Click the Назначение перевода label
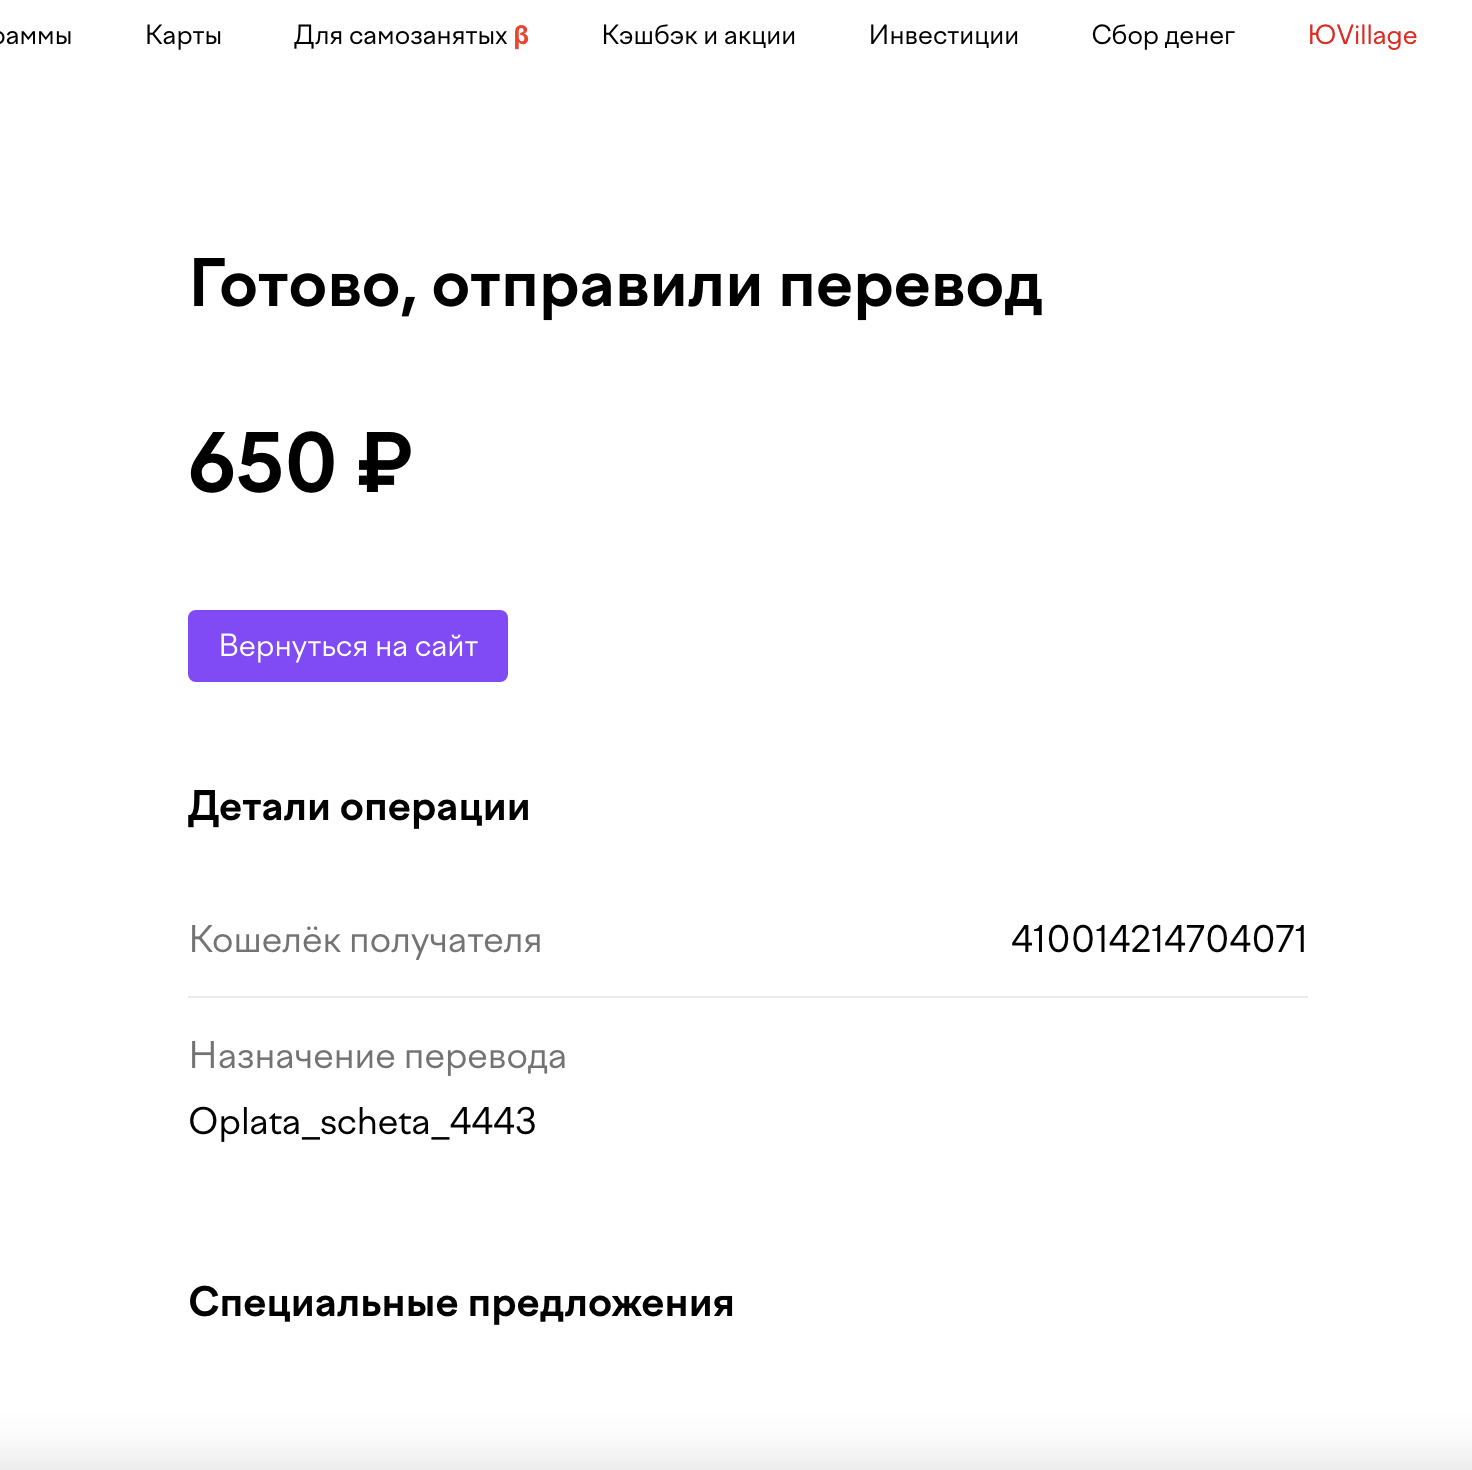Image resolution: width=1472 pixels, height=1470 pixels. pos(377,1056)
